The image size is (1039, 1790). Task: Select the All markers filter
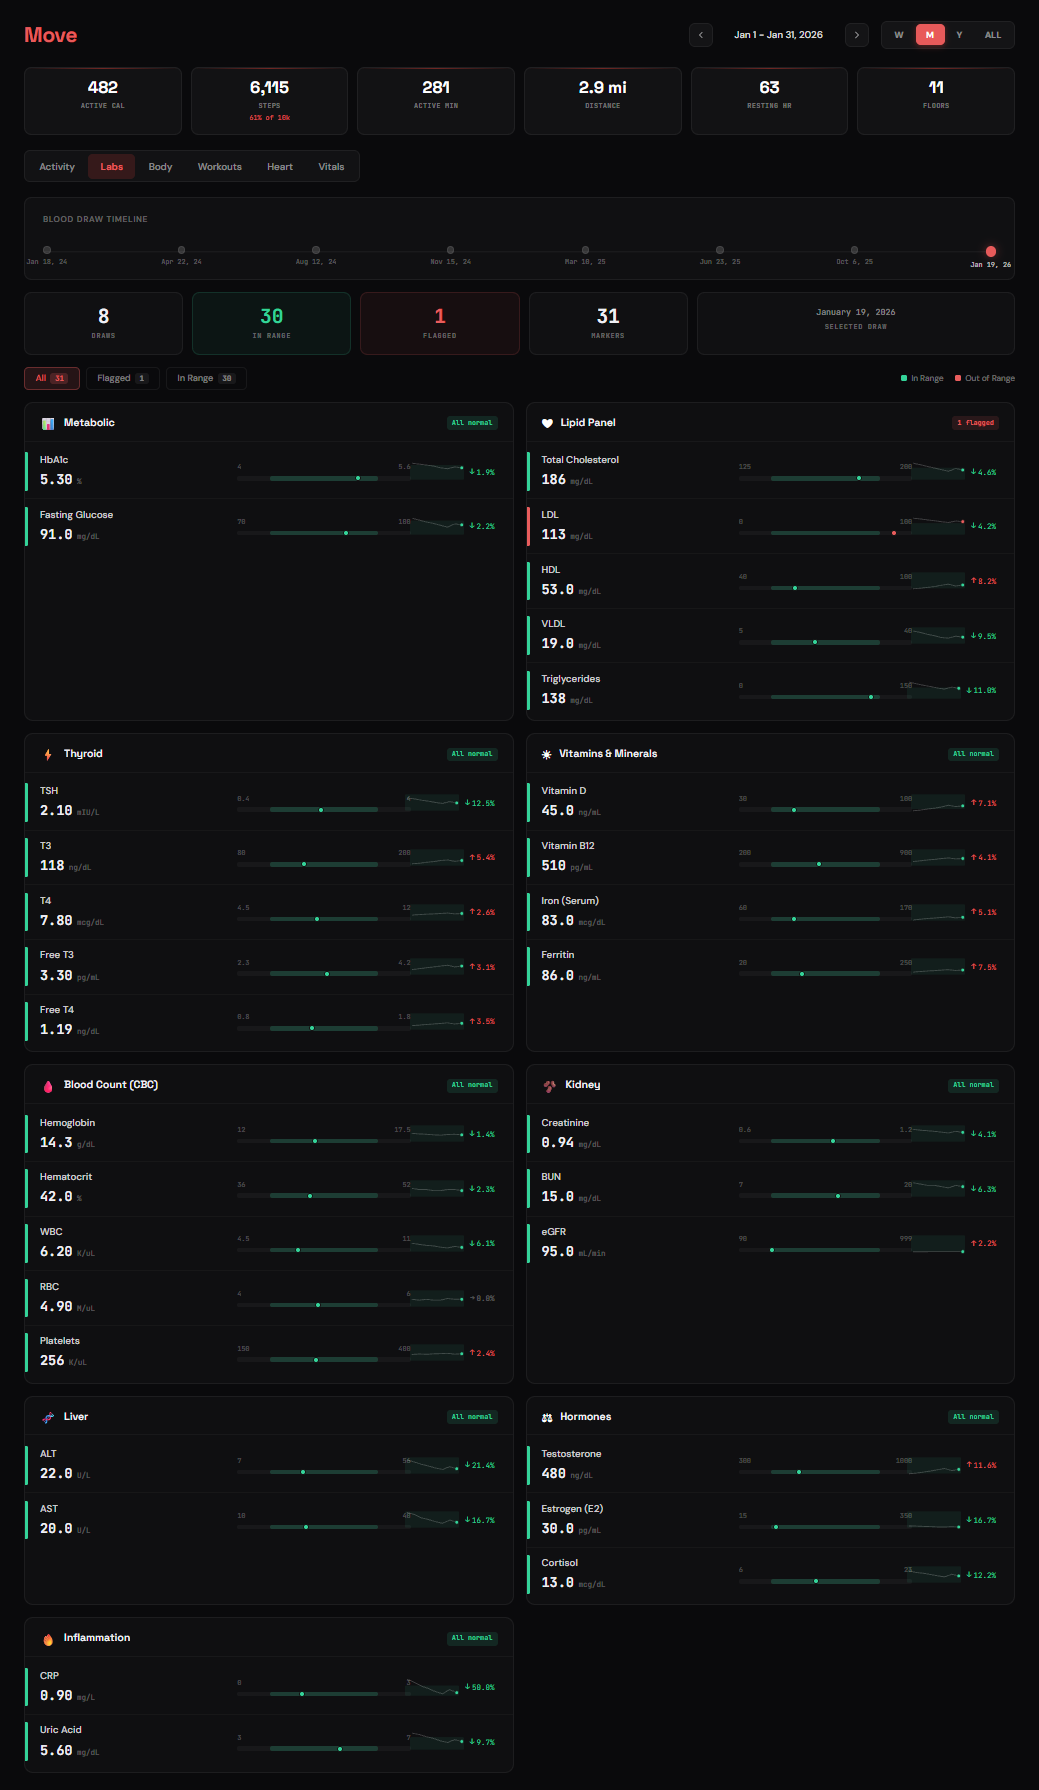(51, 378)
